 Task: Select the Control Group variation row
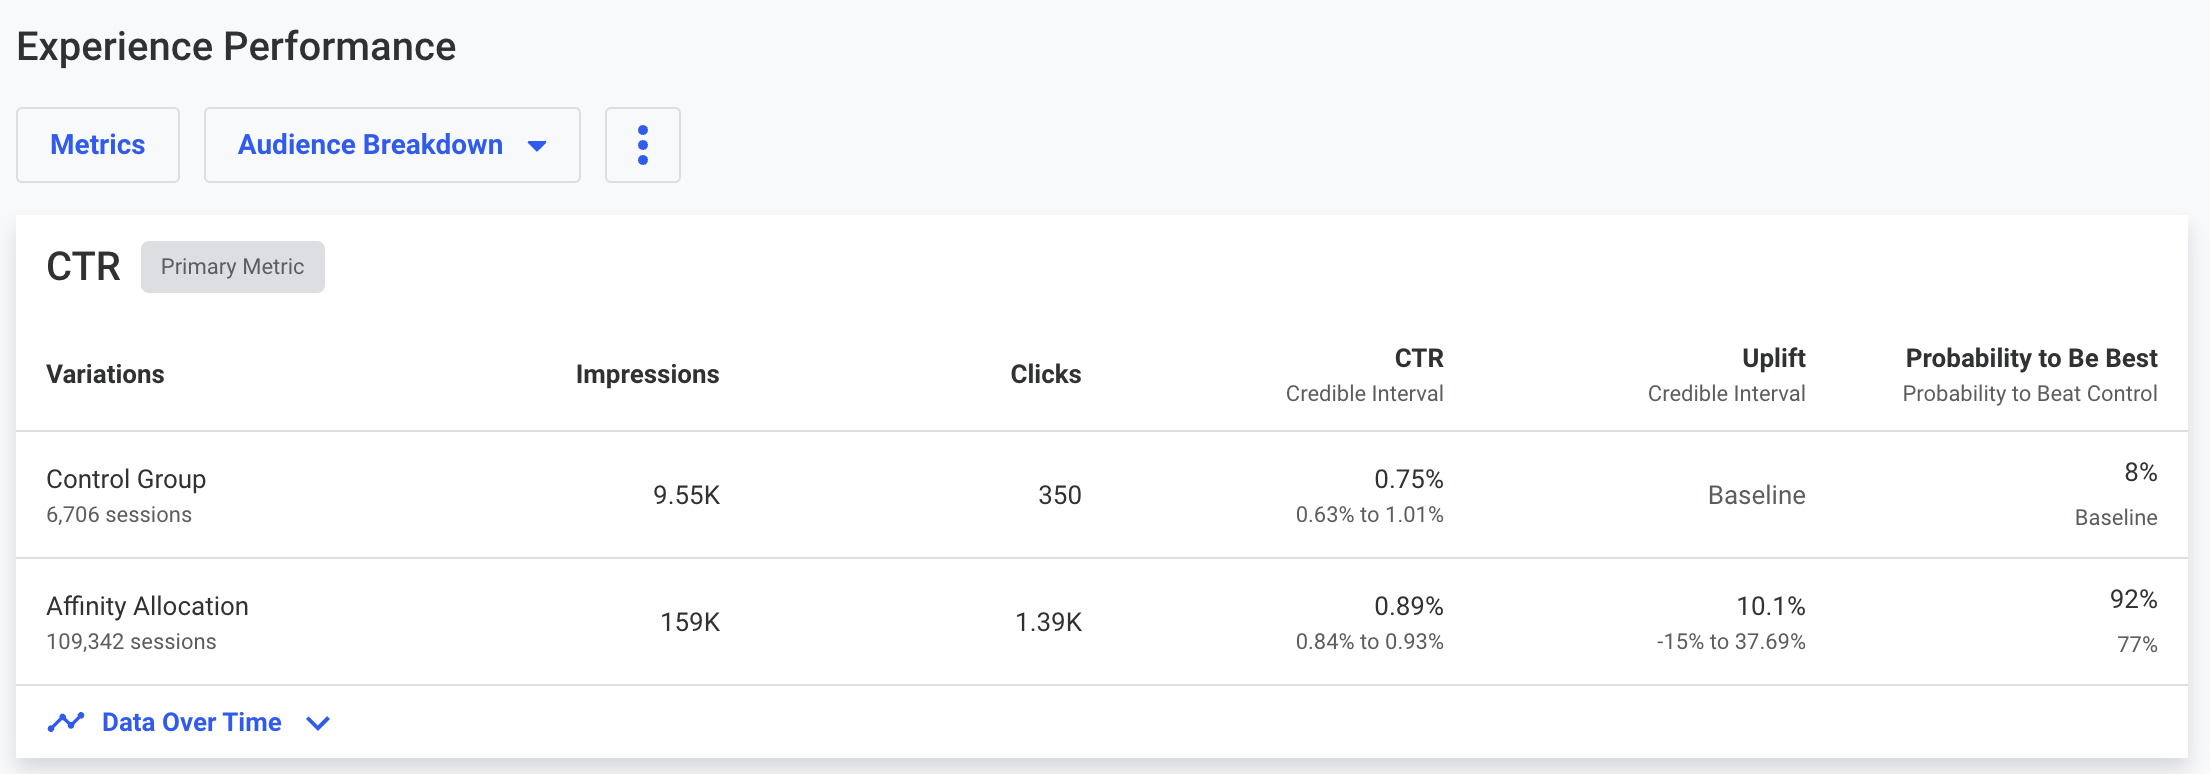click(126, 479)
